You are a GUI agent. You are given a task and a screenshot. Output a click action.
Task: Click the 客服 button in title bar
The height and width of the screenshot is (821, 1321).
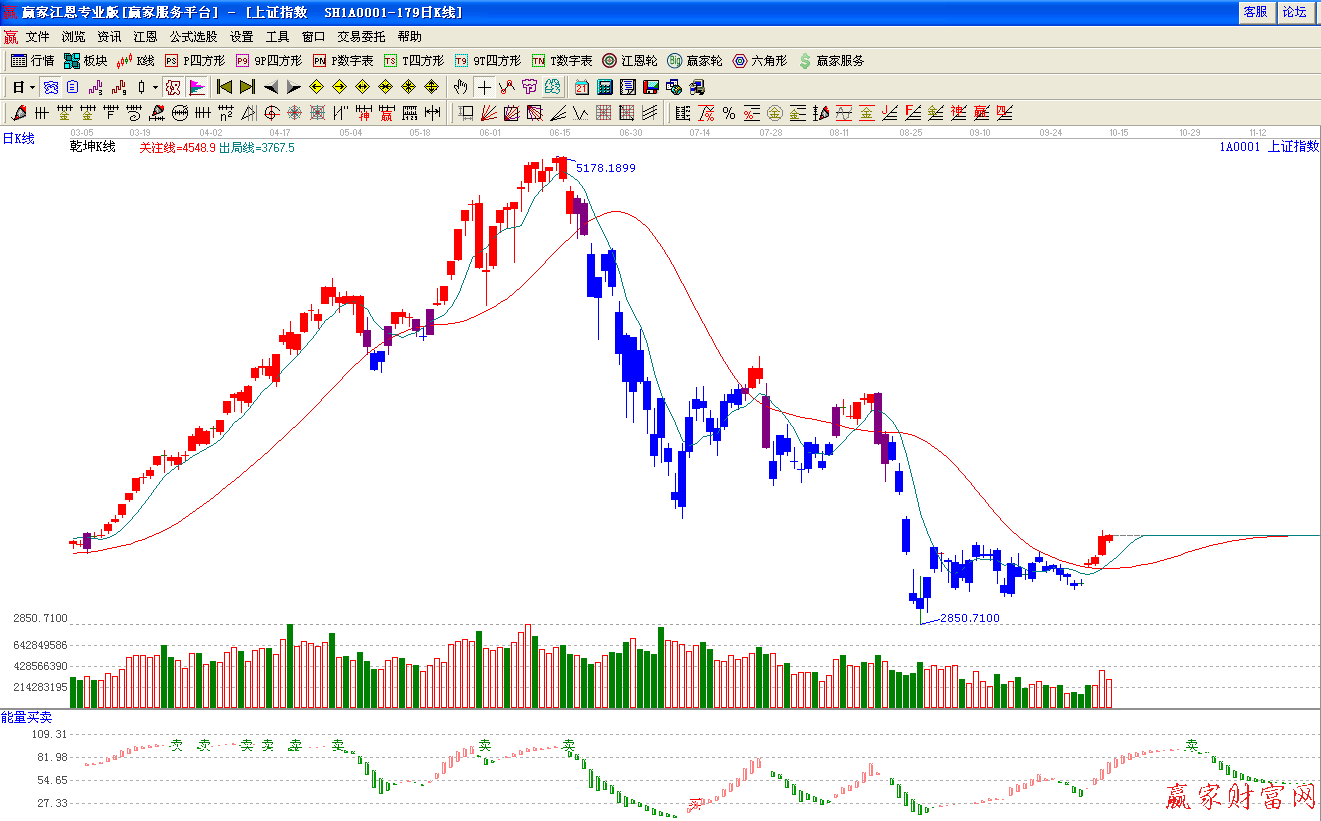point(1255,12)
